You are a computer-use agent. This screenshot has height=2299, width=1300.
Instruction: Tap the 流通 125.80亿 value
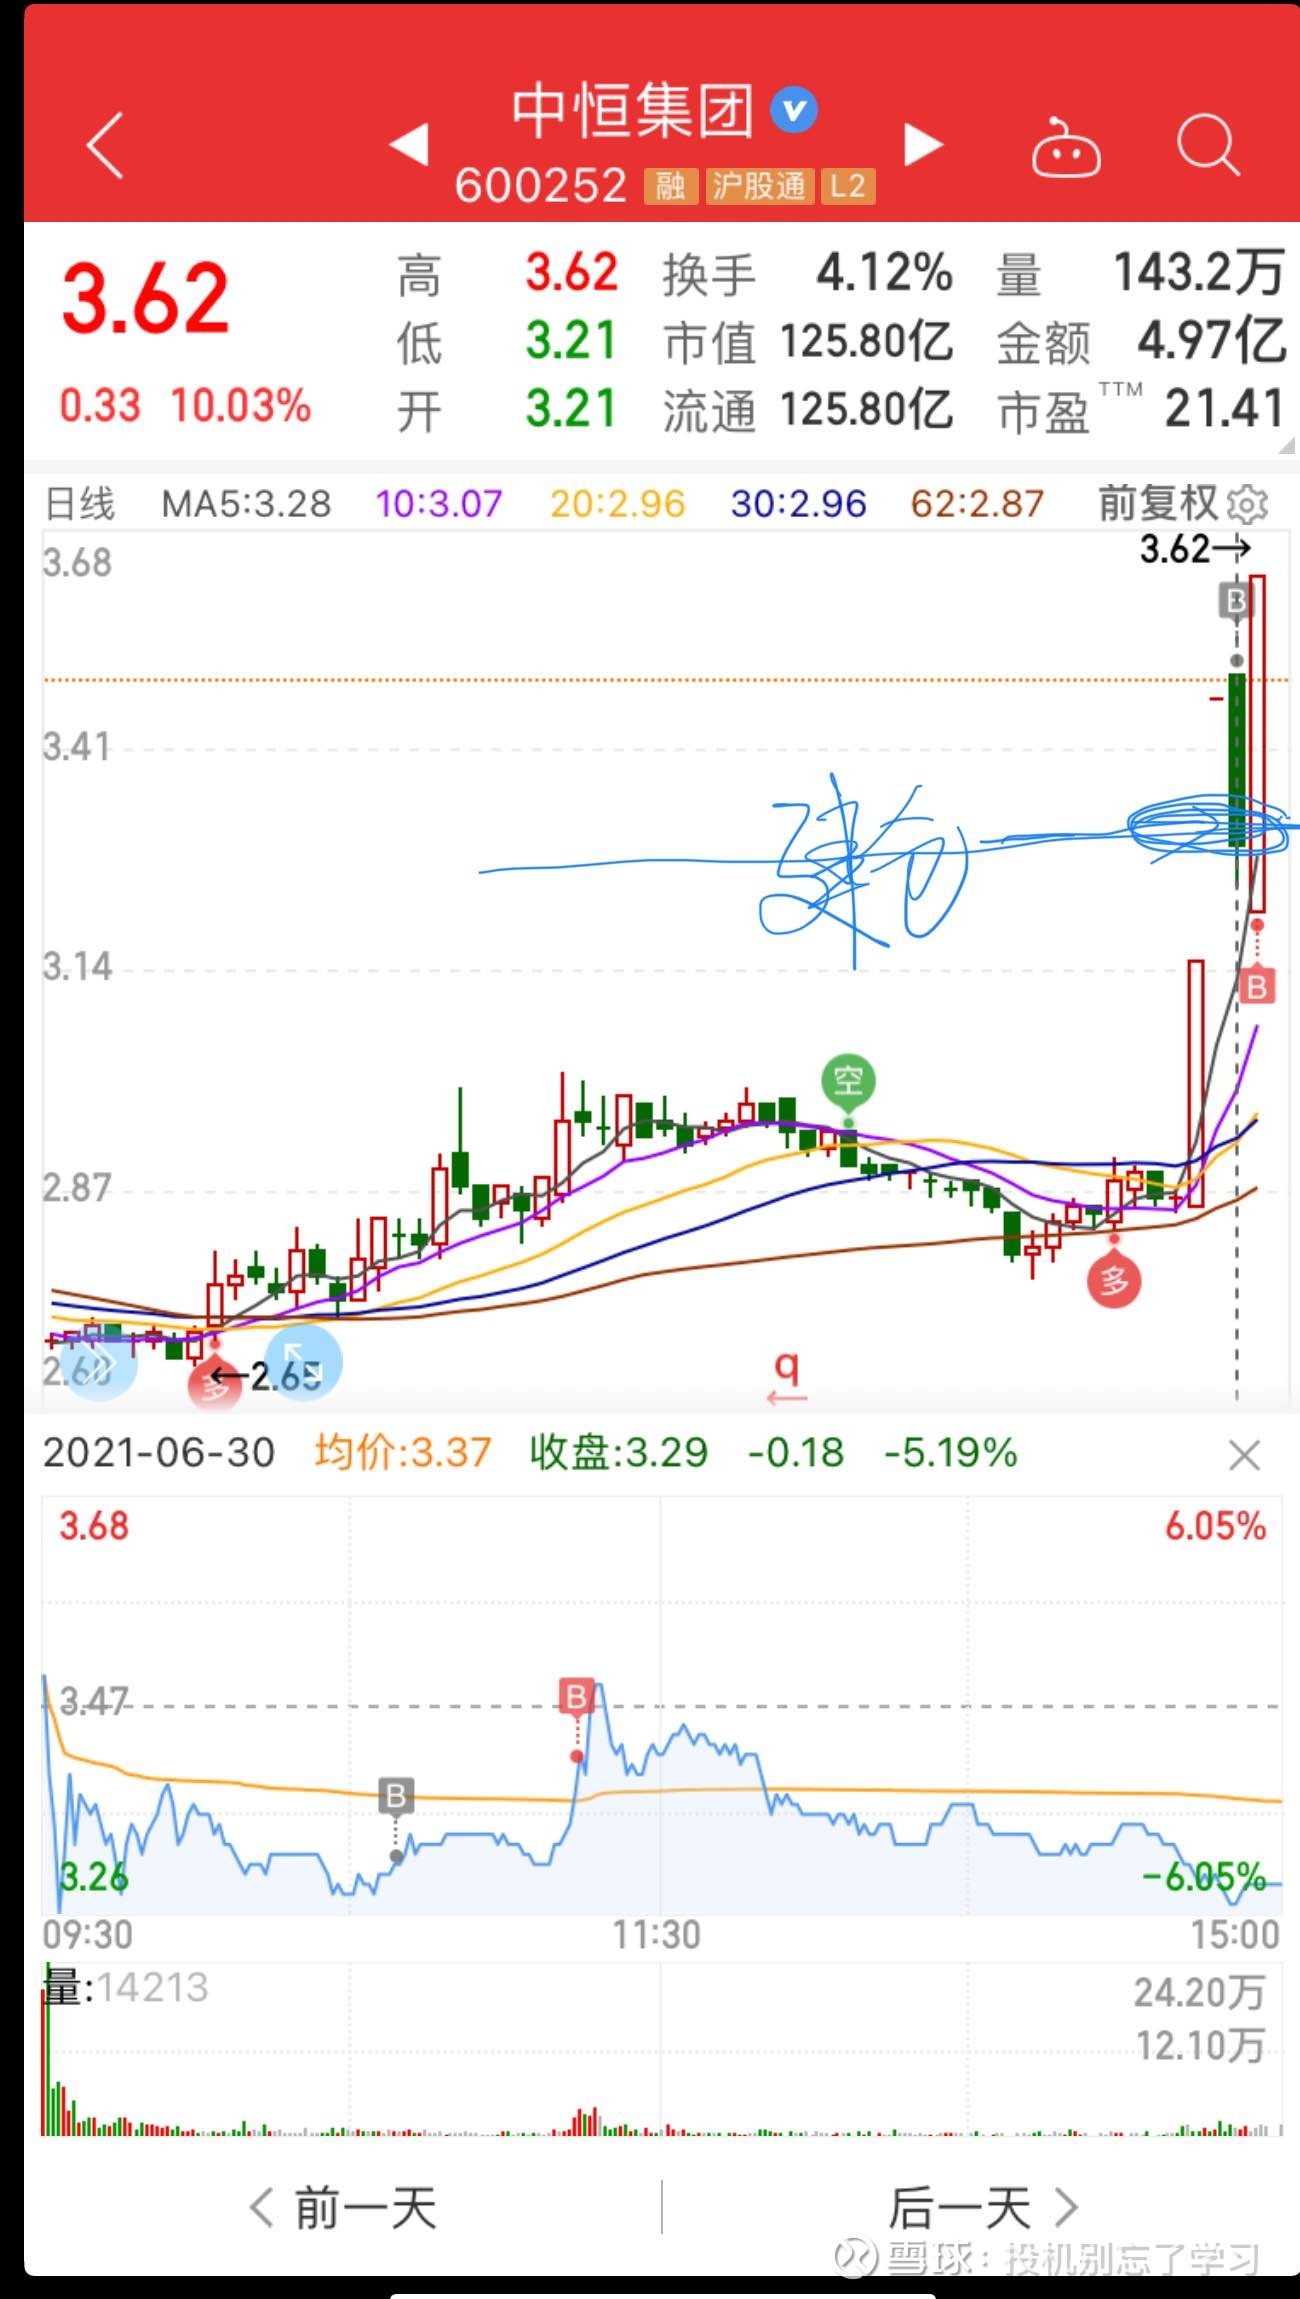(866, 410)
